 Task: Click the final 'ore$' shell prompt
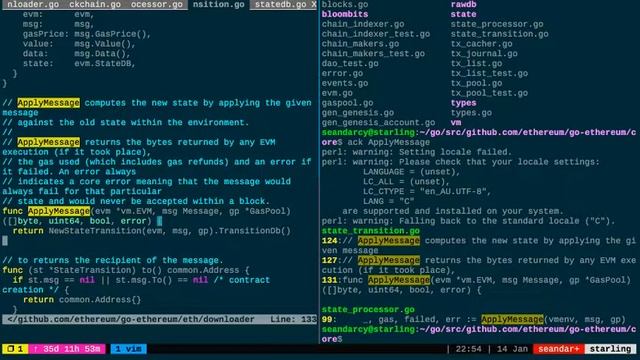tap(332, 339)
